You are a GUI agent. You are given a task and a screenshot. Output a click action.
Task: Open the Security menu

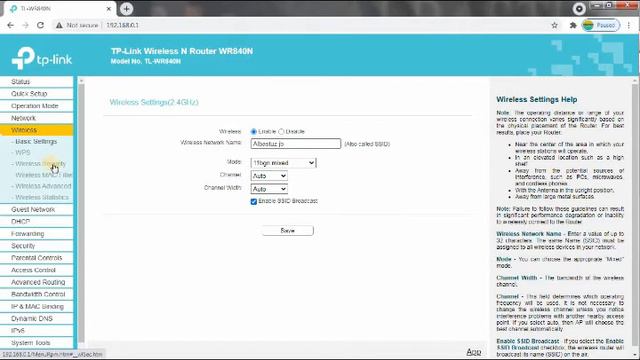[x=37, y=246]
